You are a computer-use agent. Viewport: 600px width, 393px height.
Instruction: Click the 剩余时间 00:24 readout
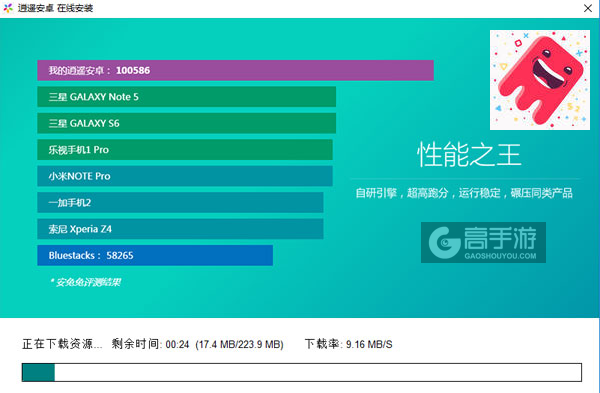[150, 344]
